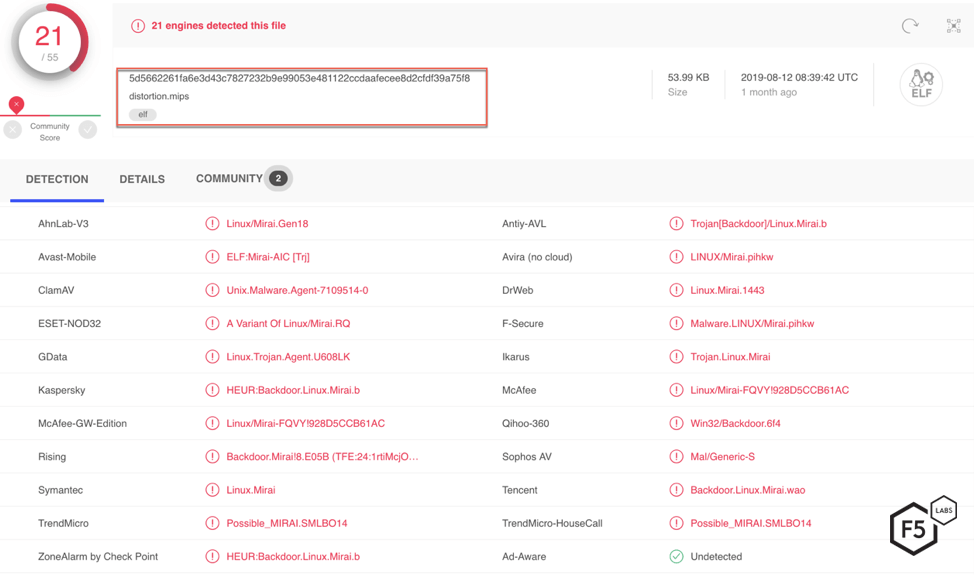Click the ELF file type icon
This screenshot has height=575, width=974.
click(x=920, y=85)
